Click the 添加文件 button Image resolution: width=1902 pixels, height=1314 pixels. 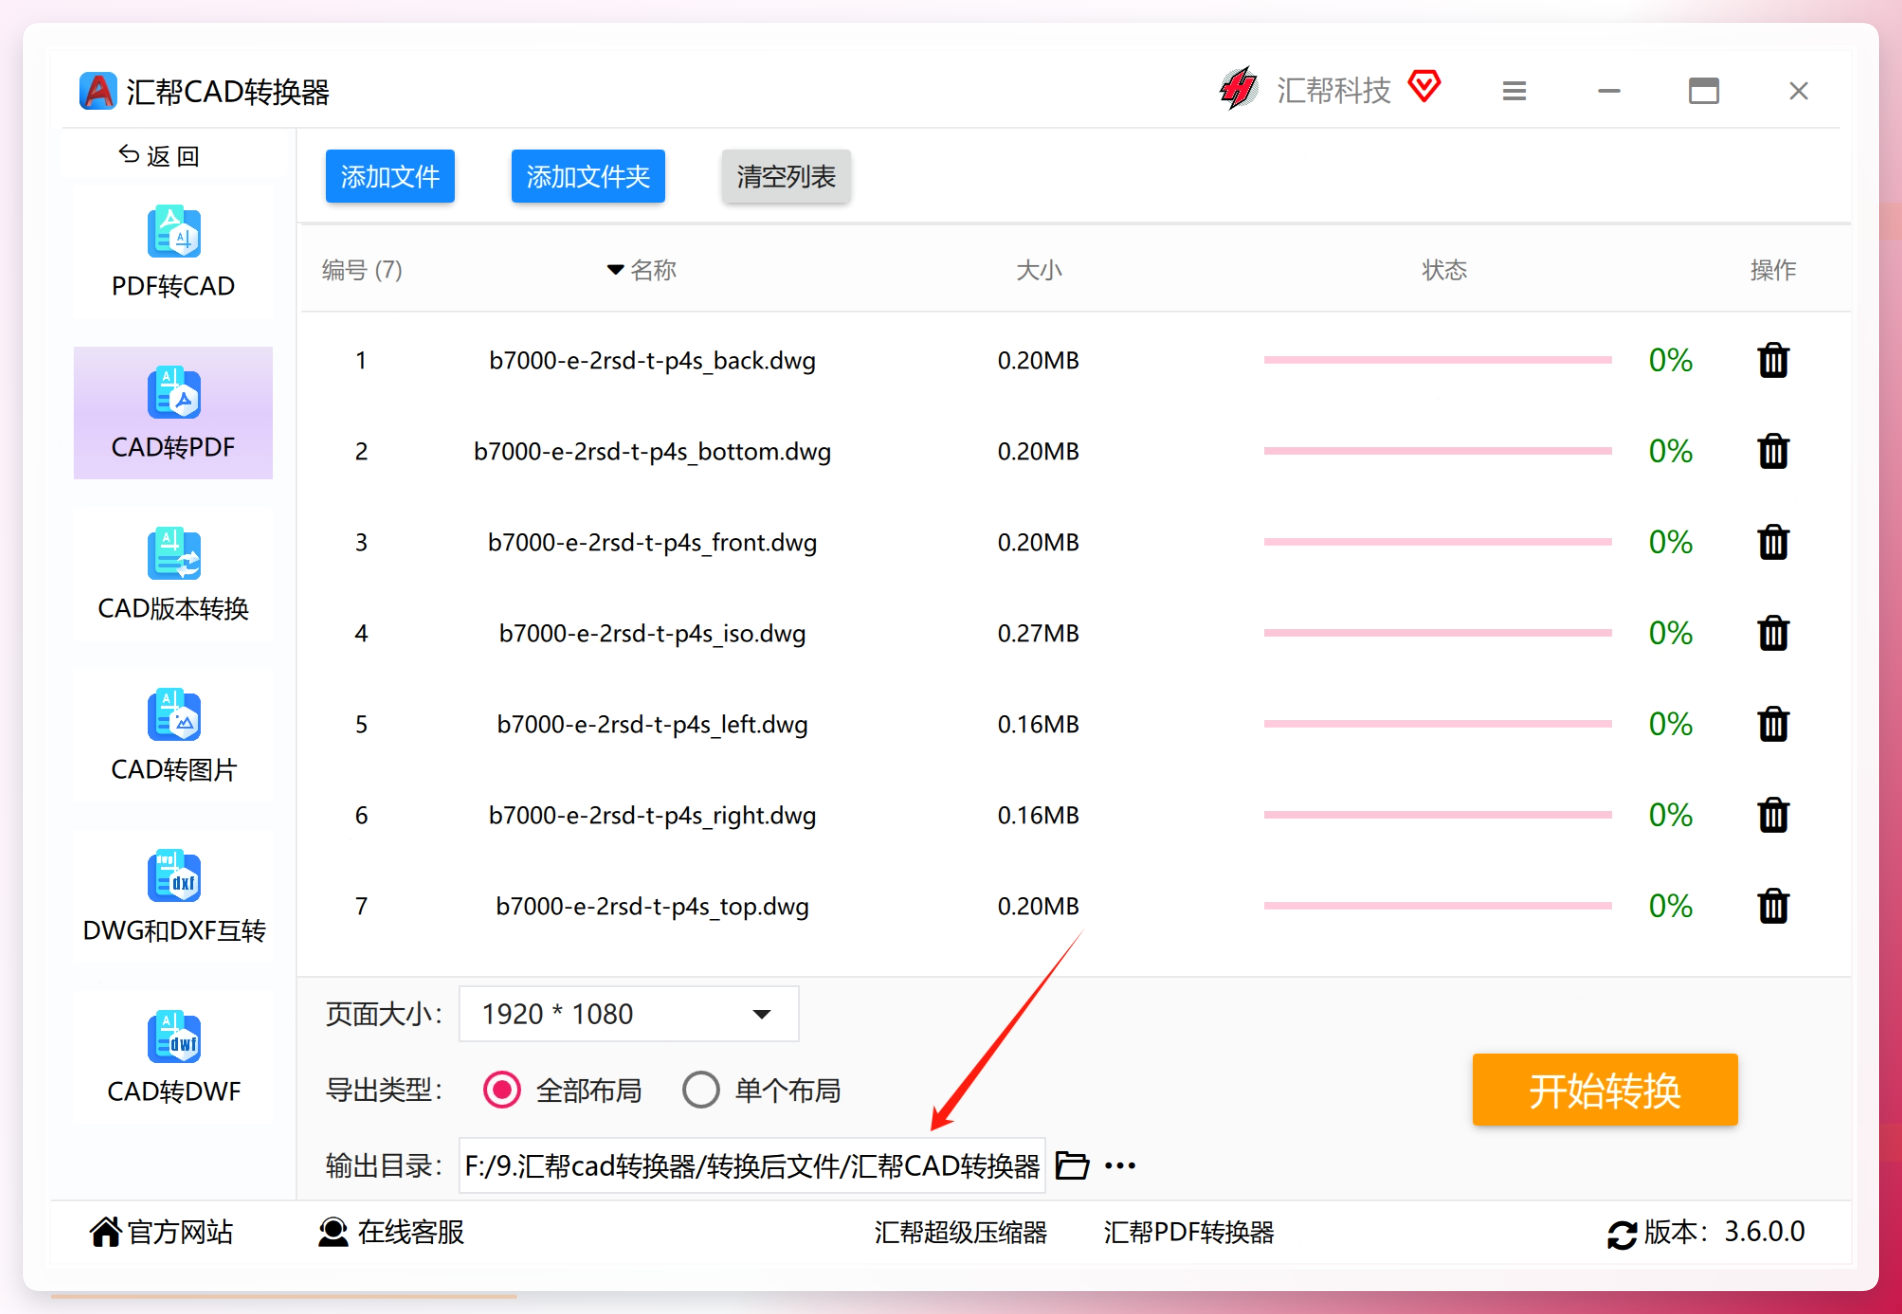[390, 177]
